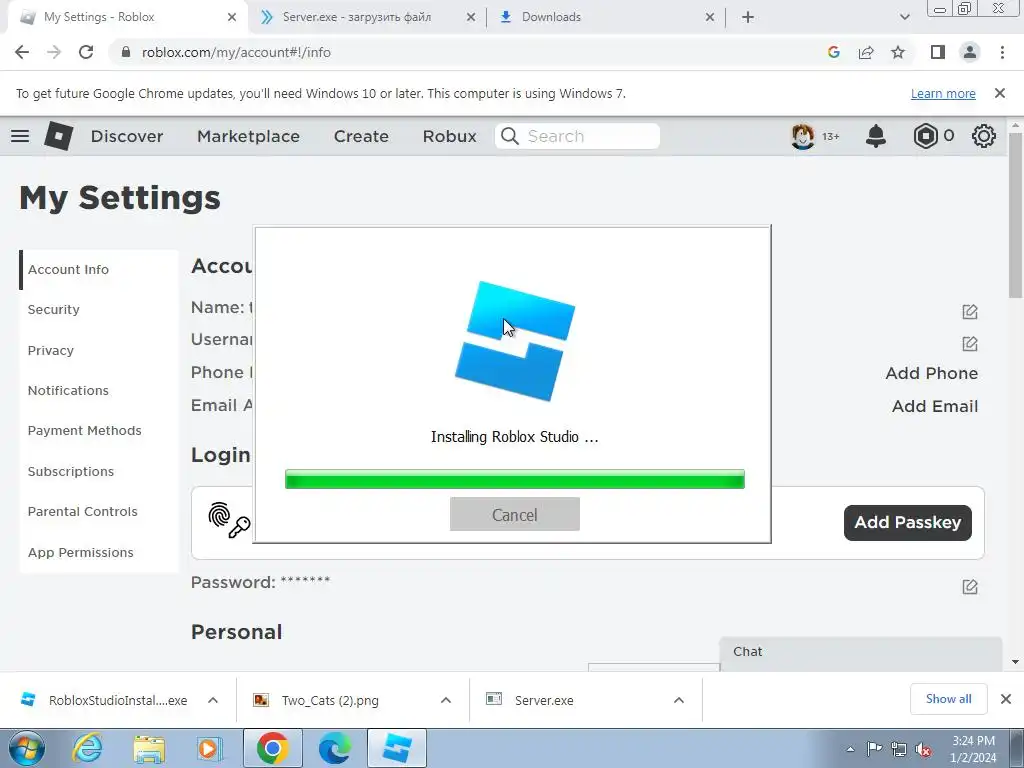Click Add Phone link
This screenshot has height=768, width=1024.
pos(932,373)
